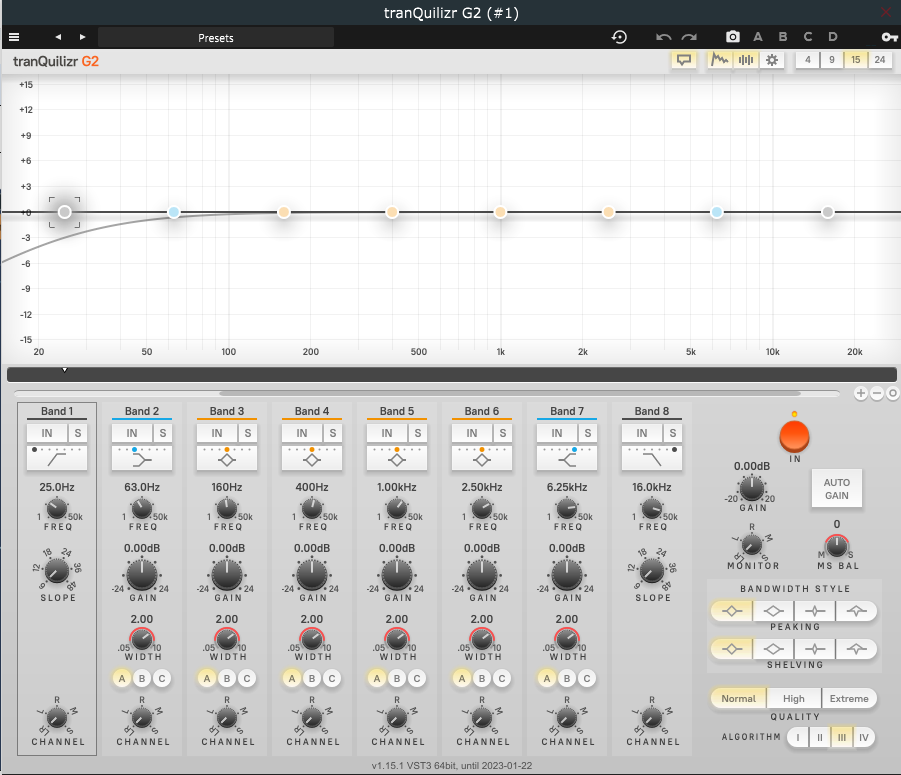Select snapshot slot C
The height and width of the screenshot is (775, 901).
[x=808, y=37]
